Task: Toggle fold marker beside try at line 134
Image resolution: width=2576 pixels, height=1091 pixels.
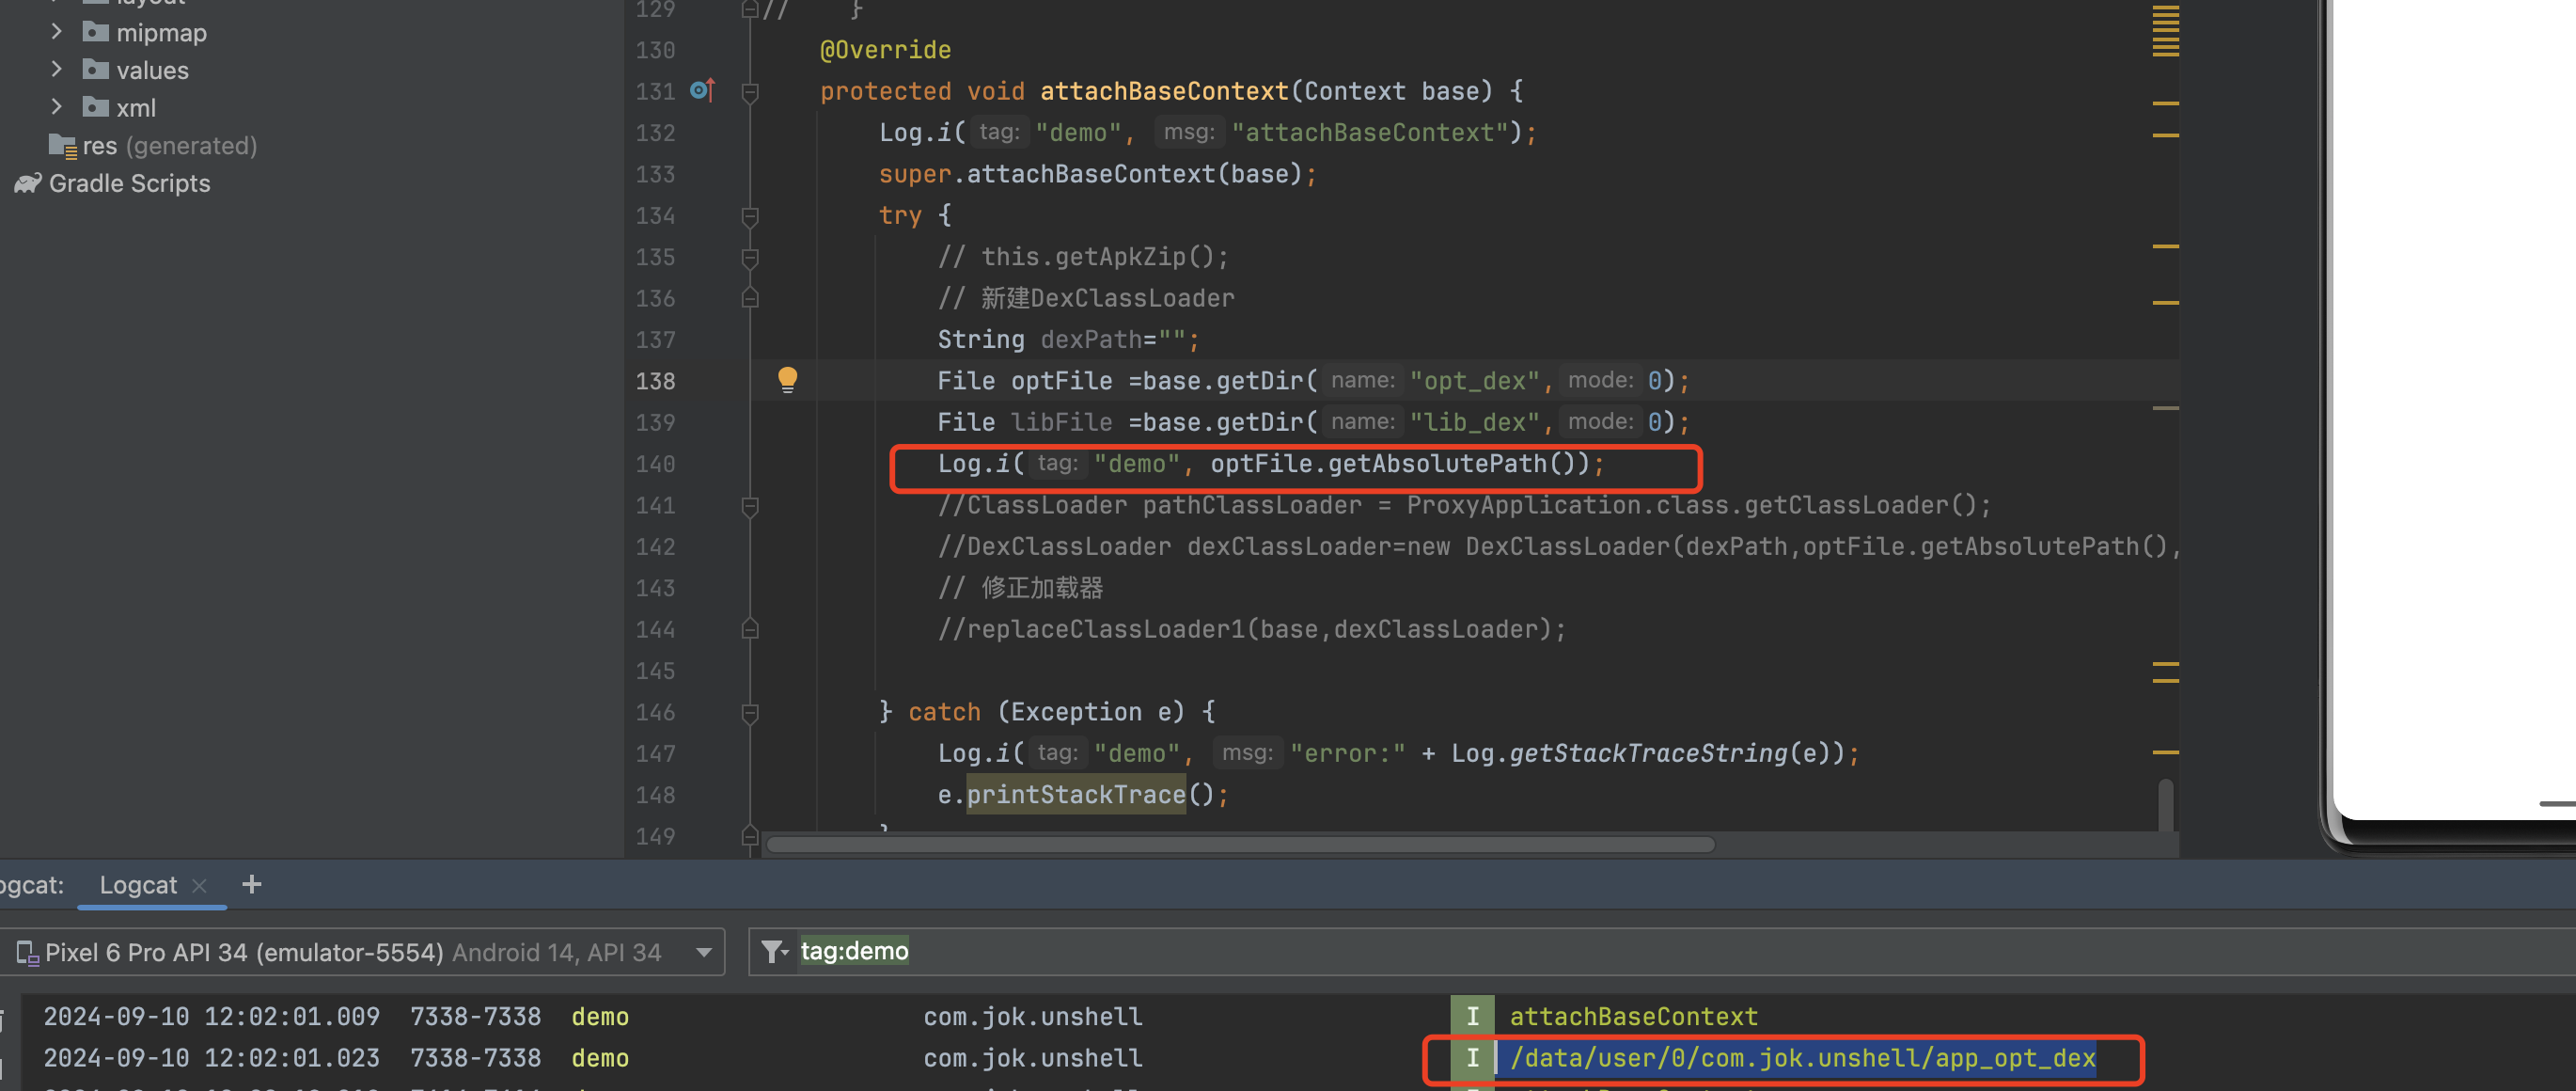Action: pos(750,216)
